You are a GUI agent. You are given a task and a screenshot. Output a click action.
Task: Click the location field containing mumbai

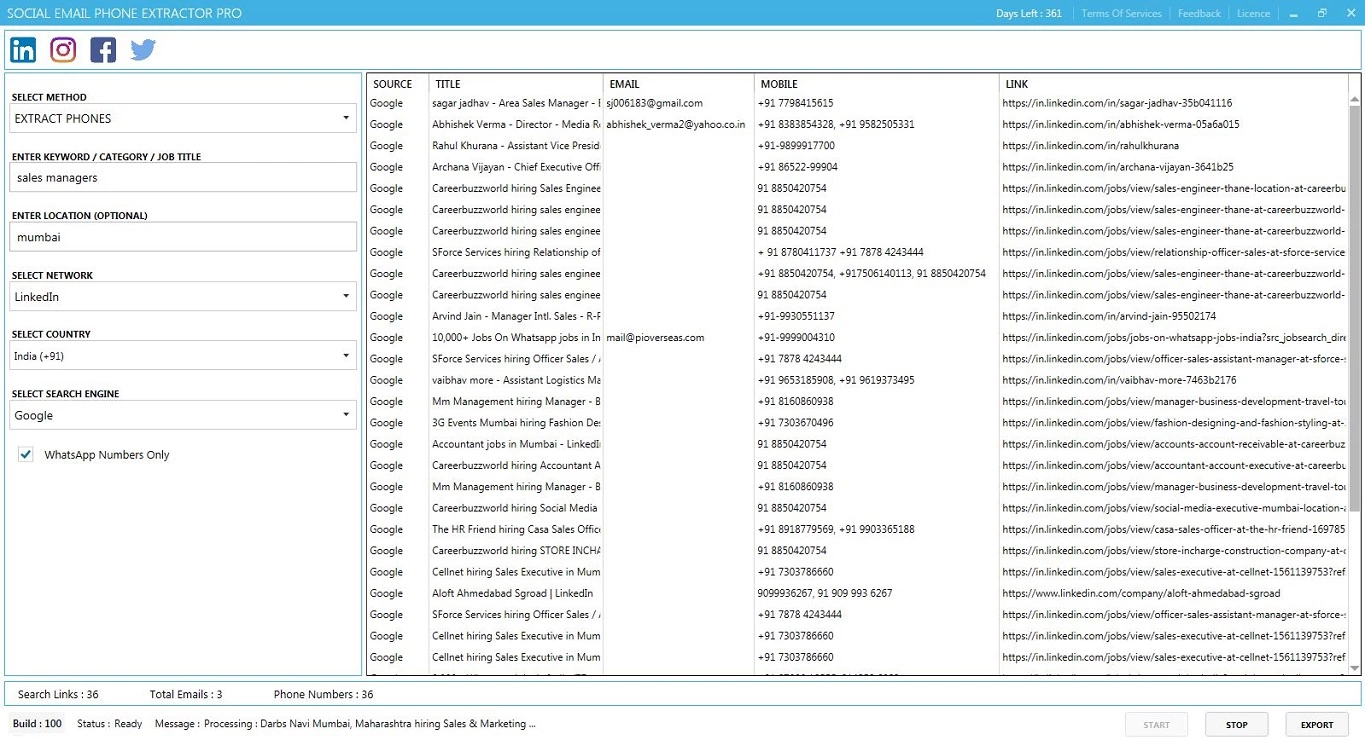pyautogui.click(x=184, y=237)
